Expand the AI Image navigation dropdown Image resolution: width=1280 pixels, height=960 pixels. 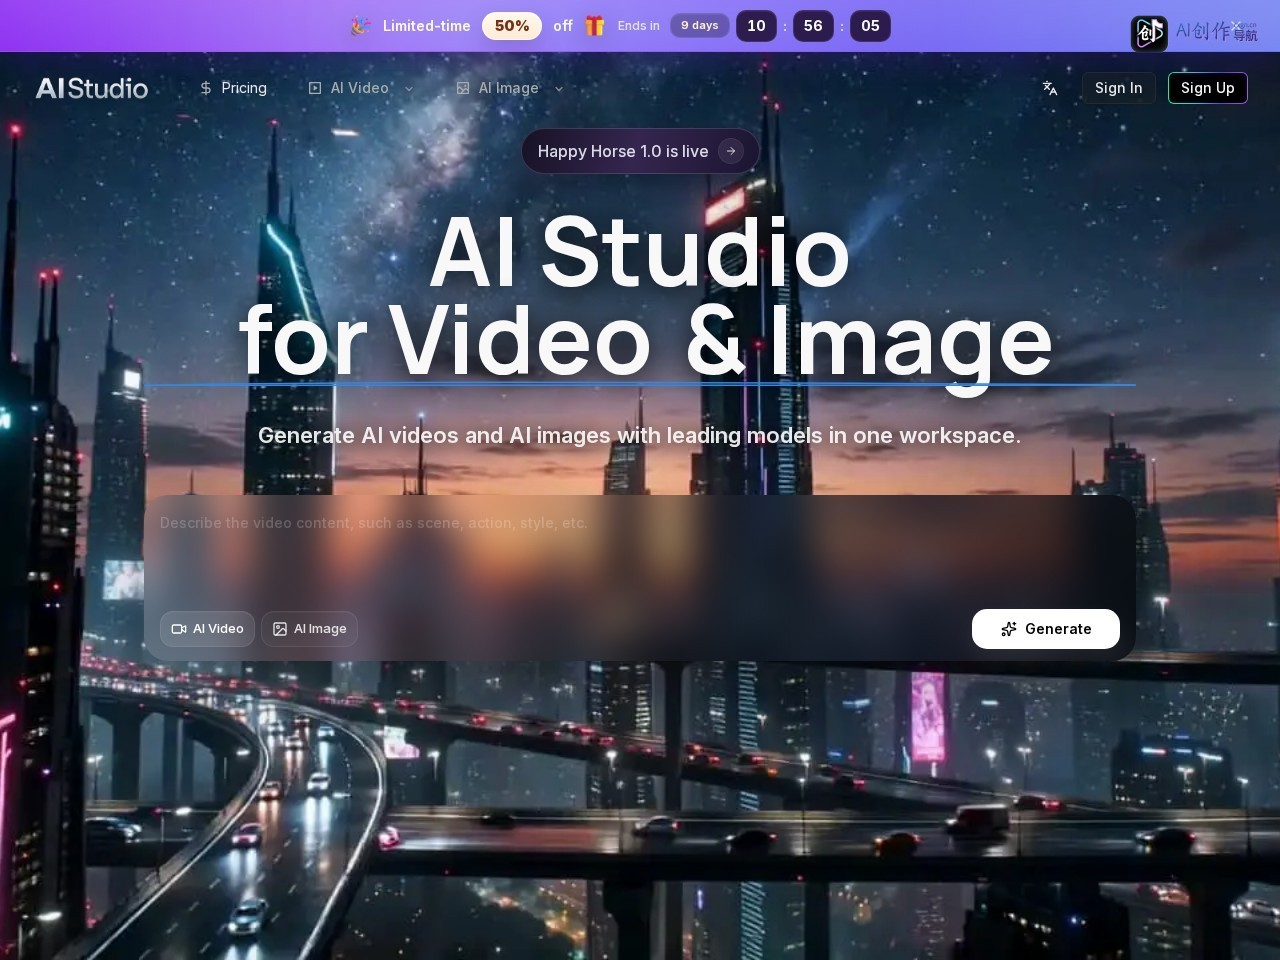(x=510, y=88)
